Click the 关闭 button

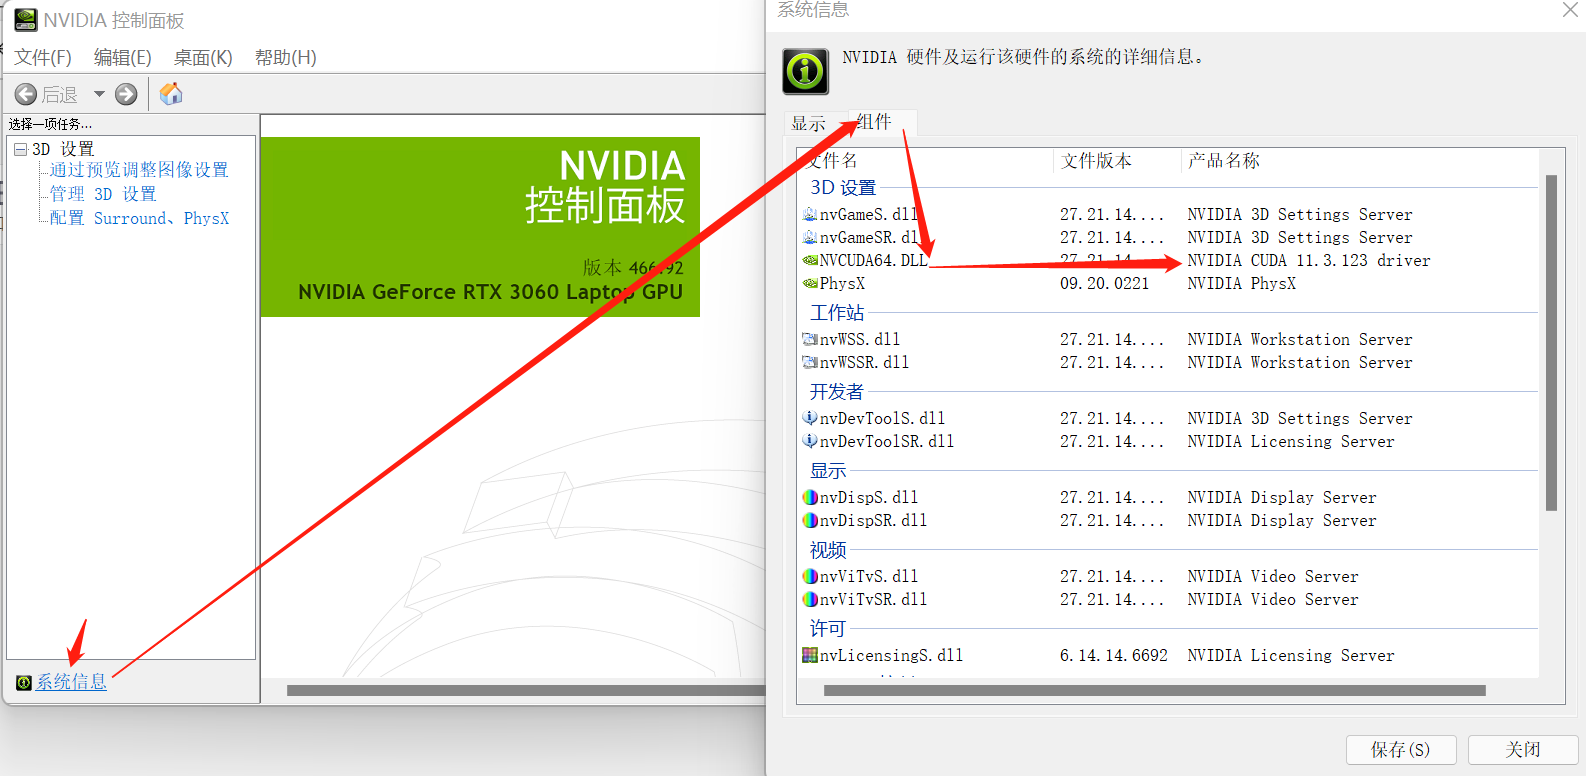(x=1523, y=749)
